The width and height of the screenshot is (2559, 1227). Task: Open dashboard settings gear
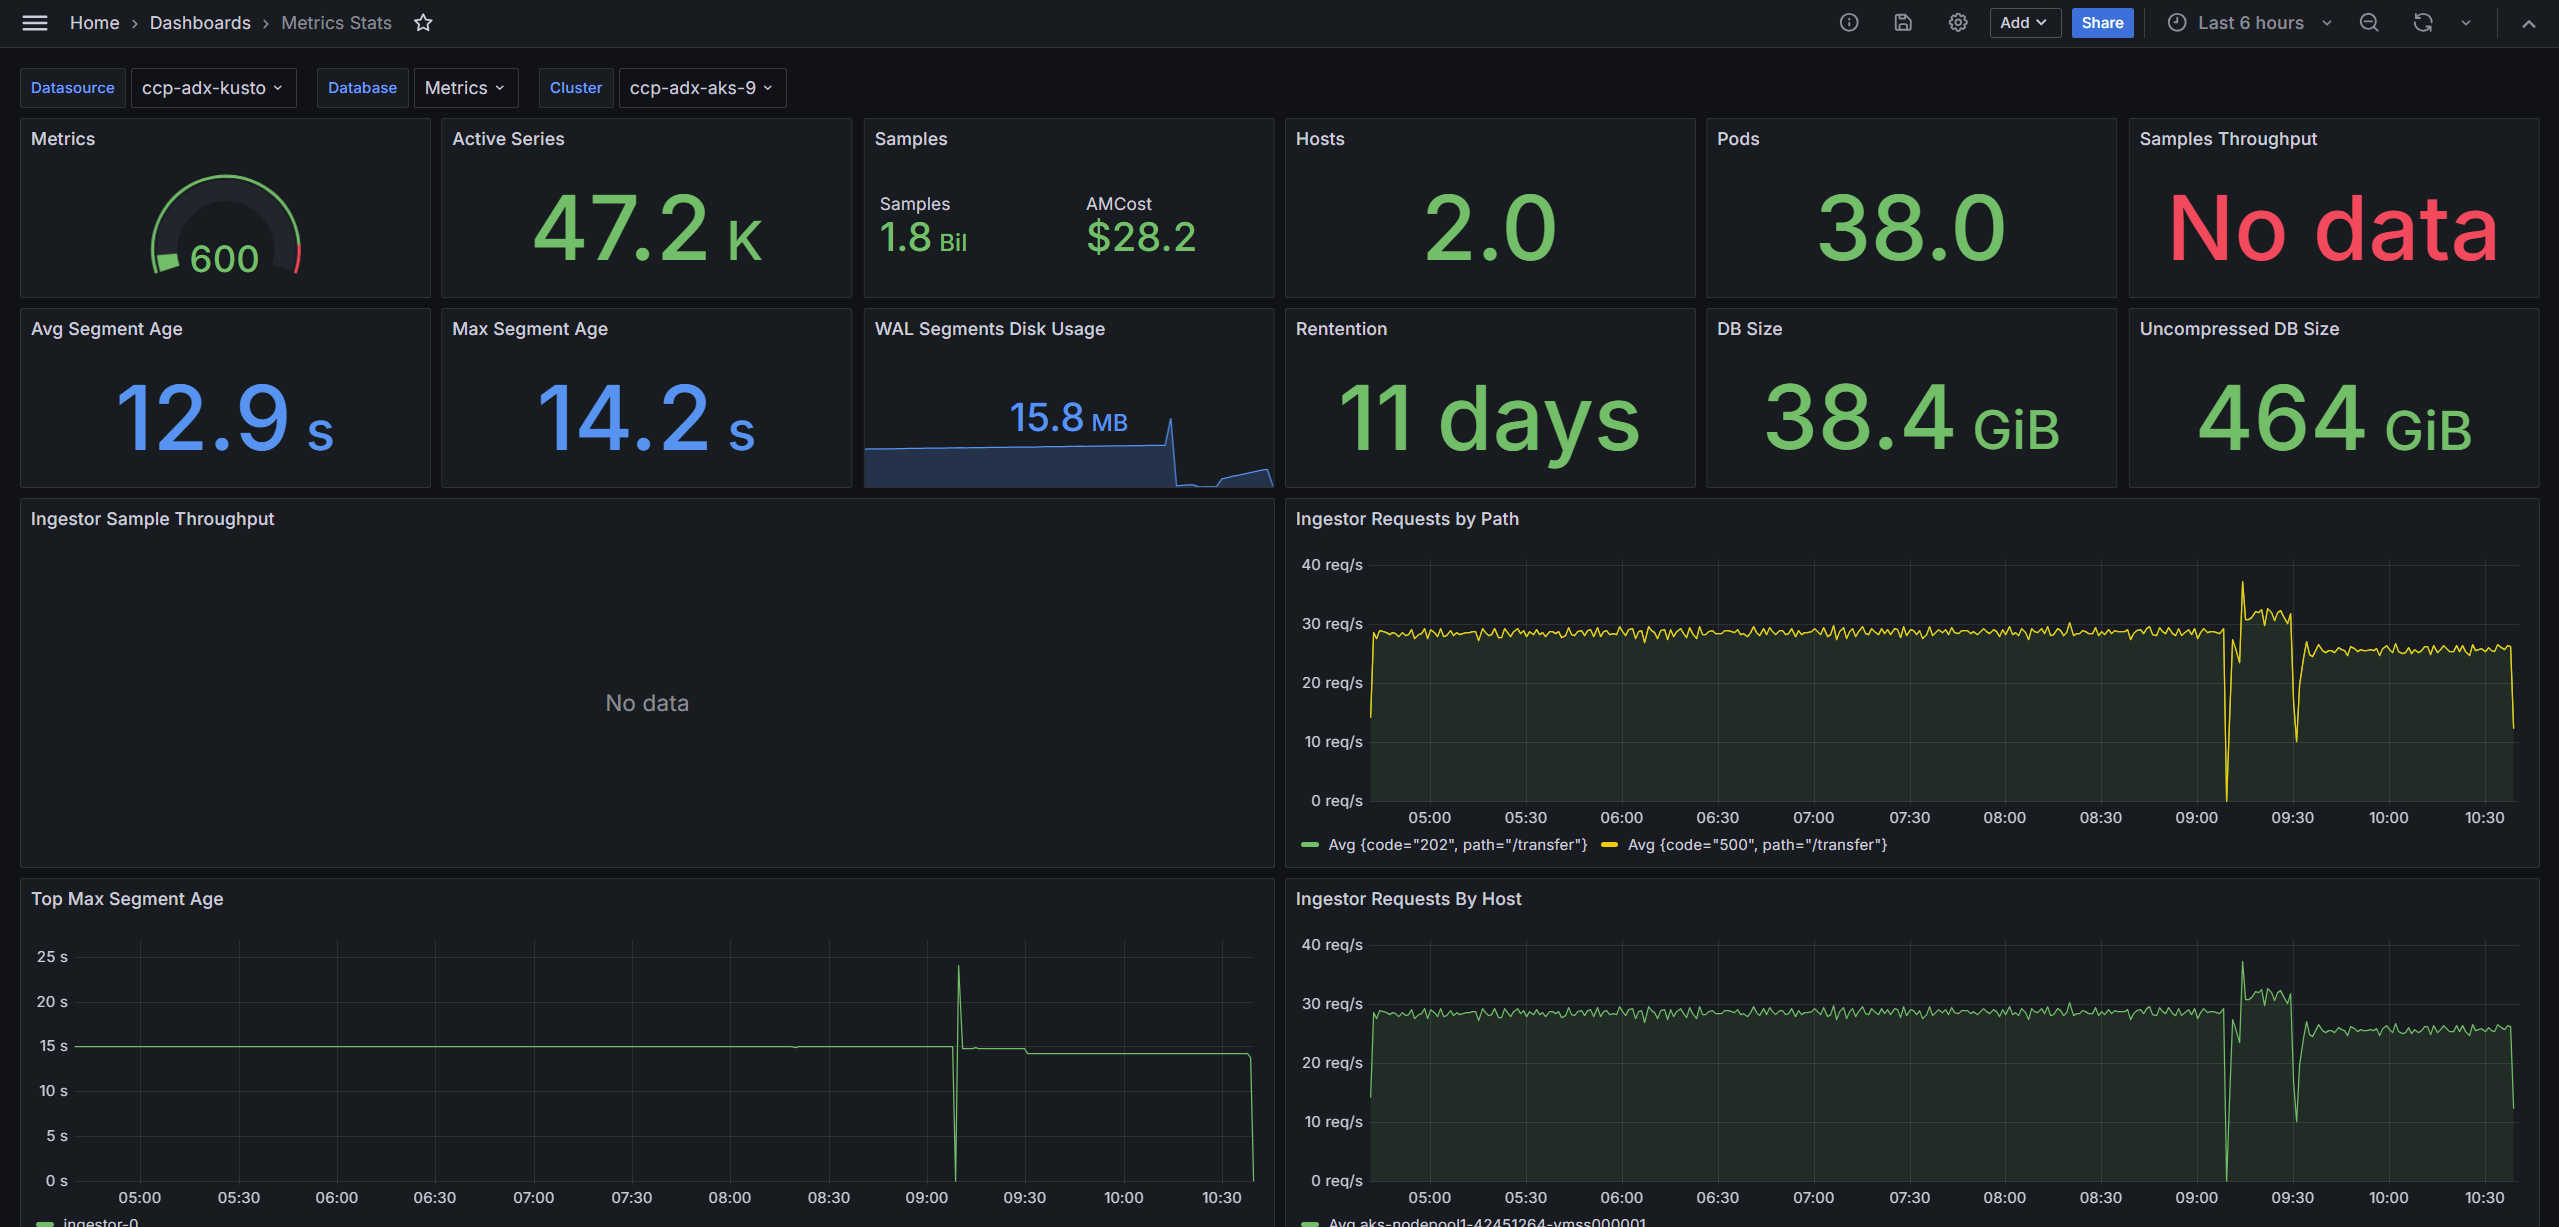click(x=1957, y=23)
